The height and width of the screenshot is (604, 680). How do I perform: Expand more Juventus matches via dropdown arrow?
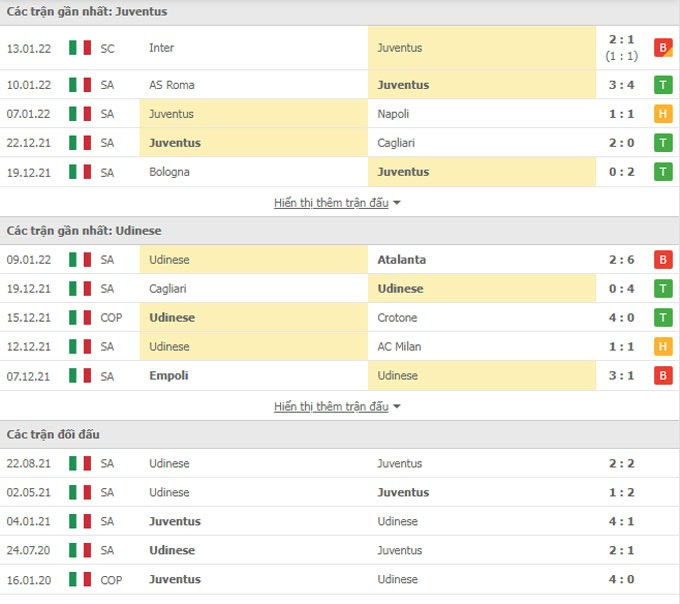click(x=397, y=203)
